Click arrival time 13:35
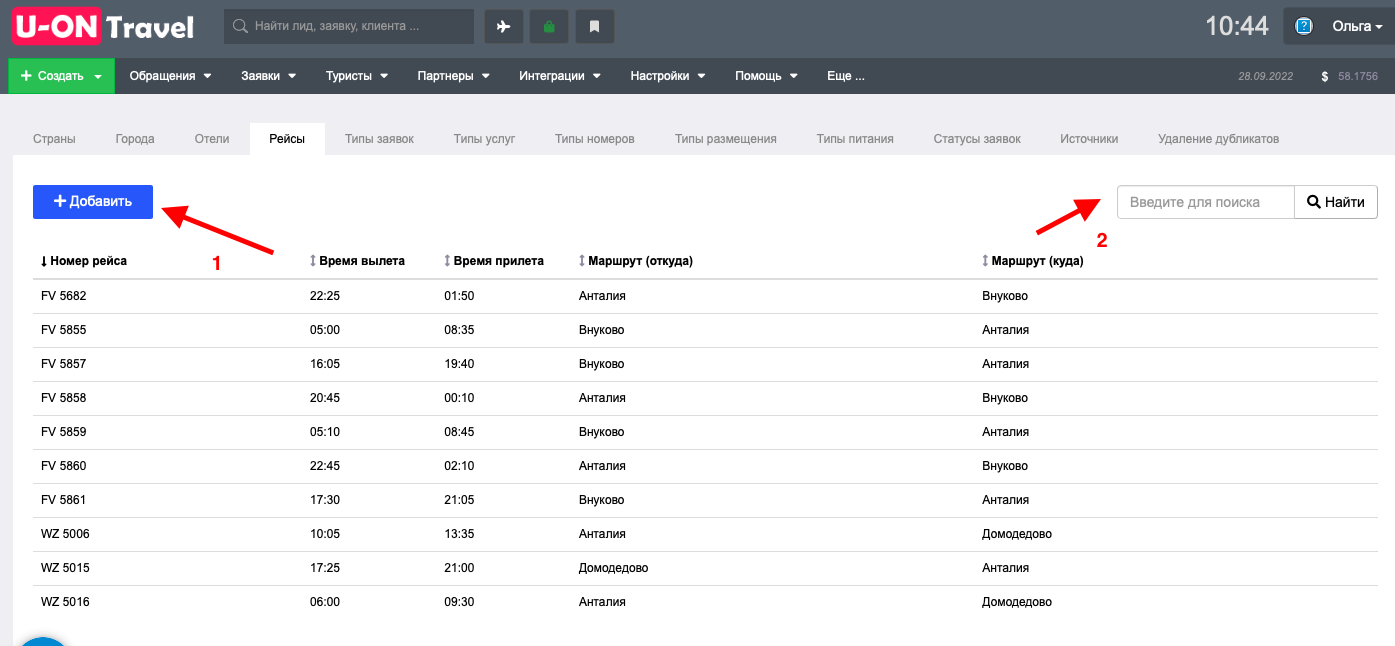The width and height of the screenshot is (1395, 646). [x=459, y=534]
